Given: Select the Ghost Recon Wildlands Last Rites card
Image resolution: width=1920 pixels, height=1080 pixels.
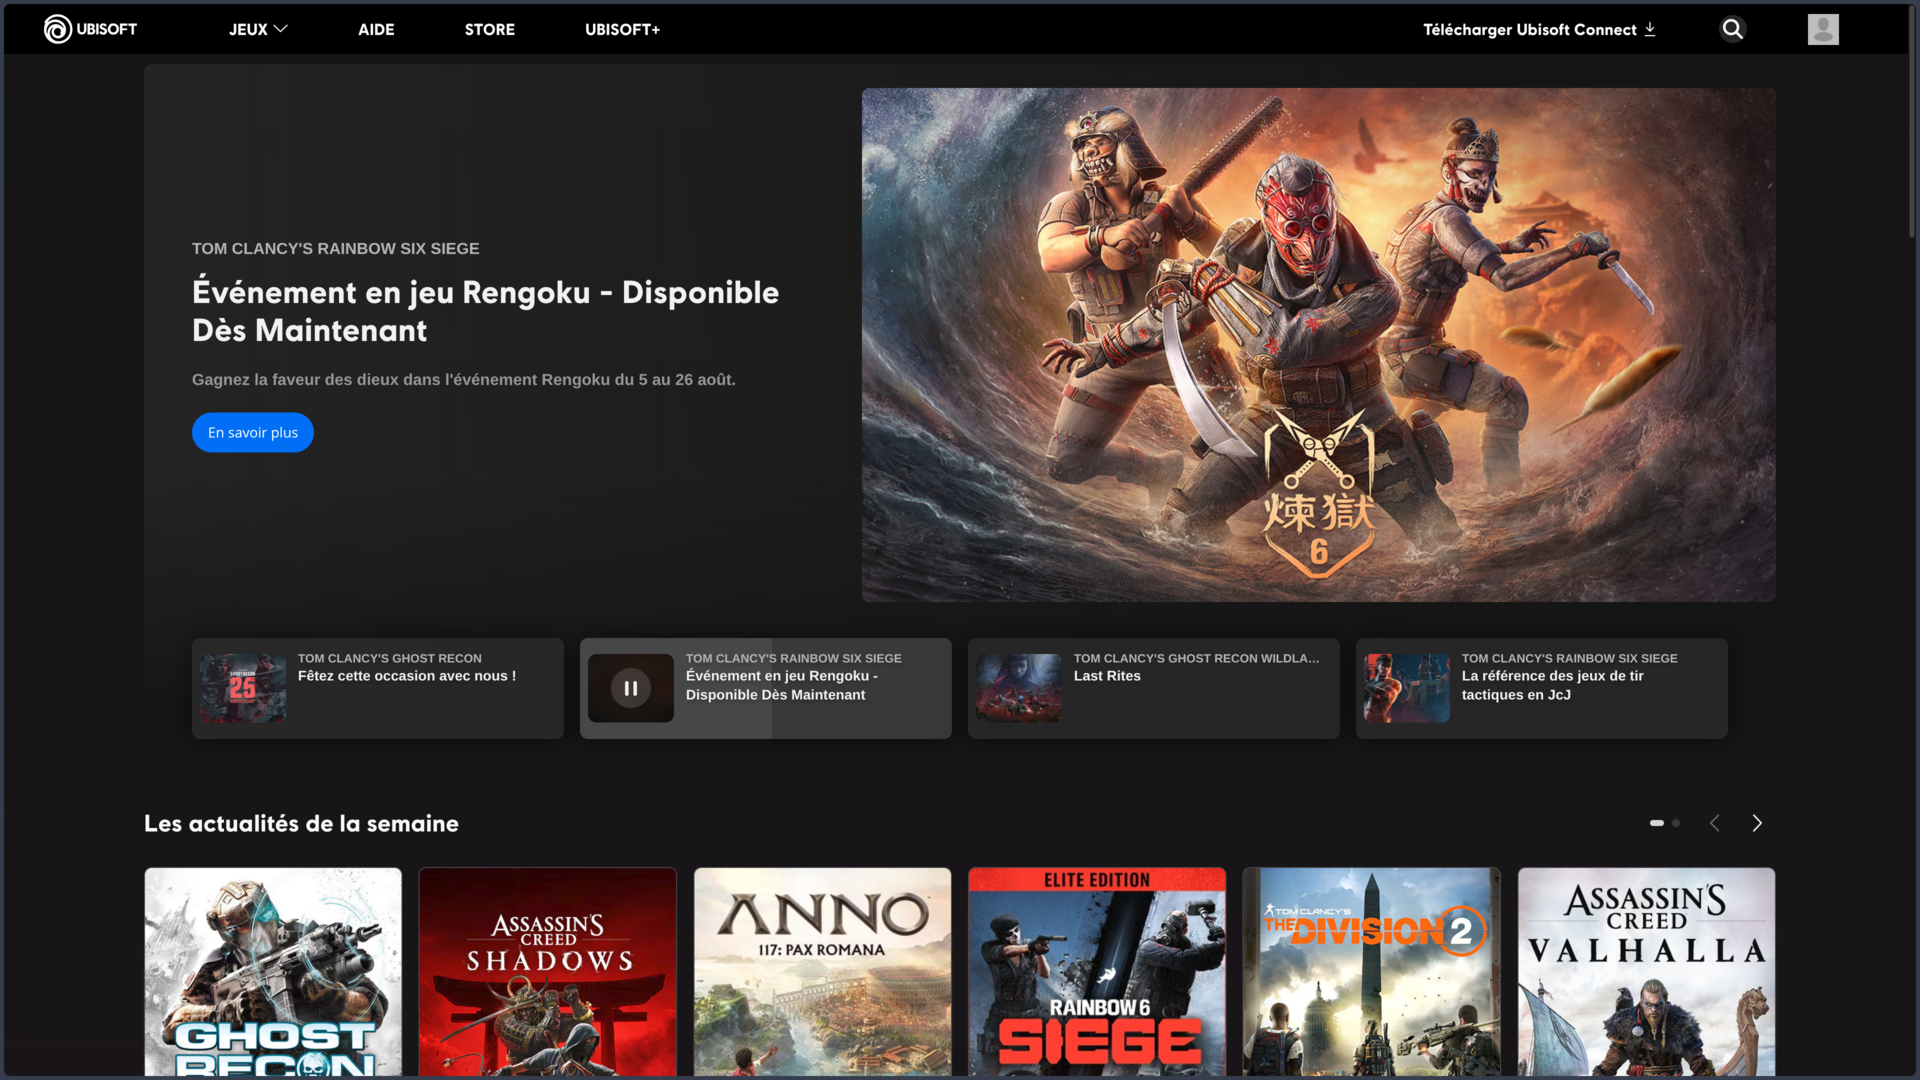Looking at the screenshot, I should (1154, 688).
